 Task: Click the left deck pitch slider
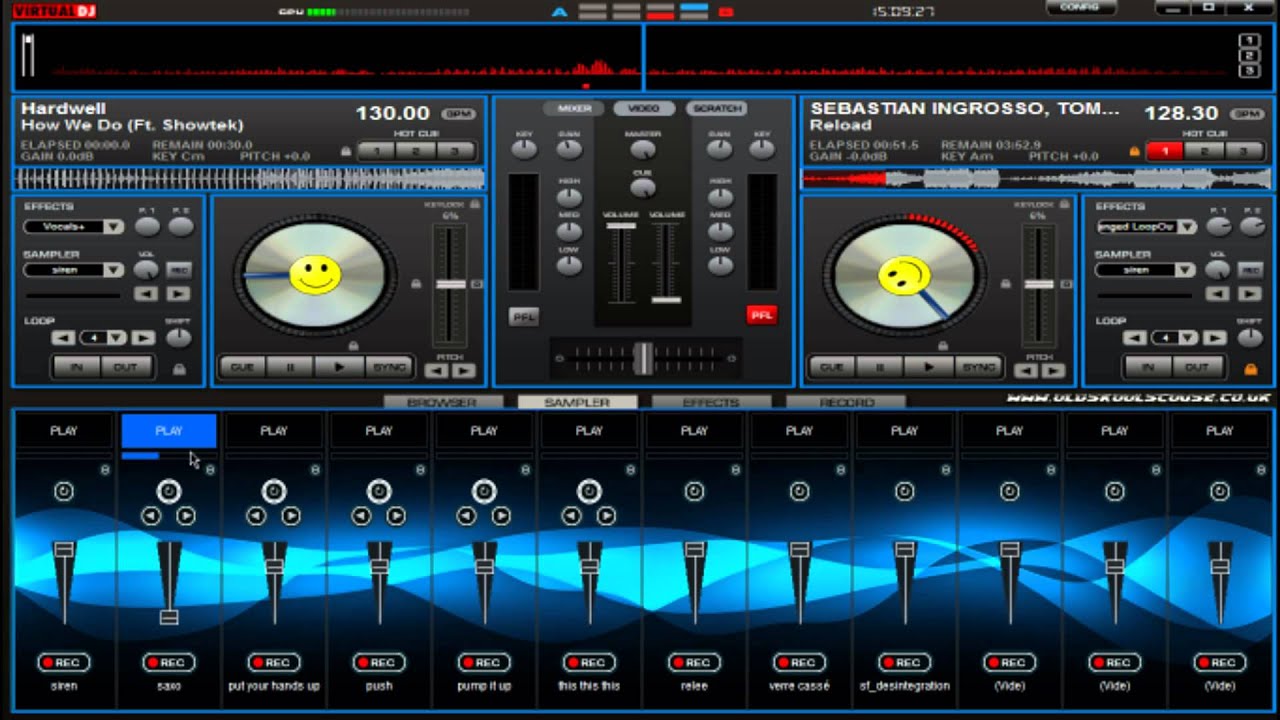451,285
